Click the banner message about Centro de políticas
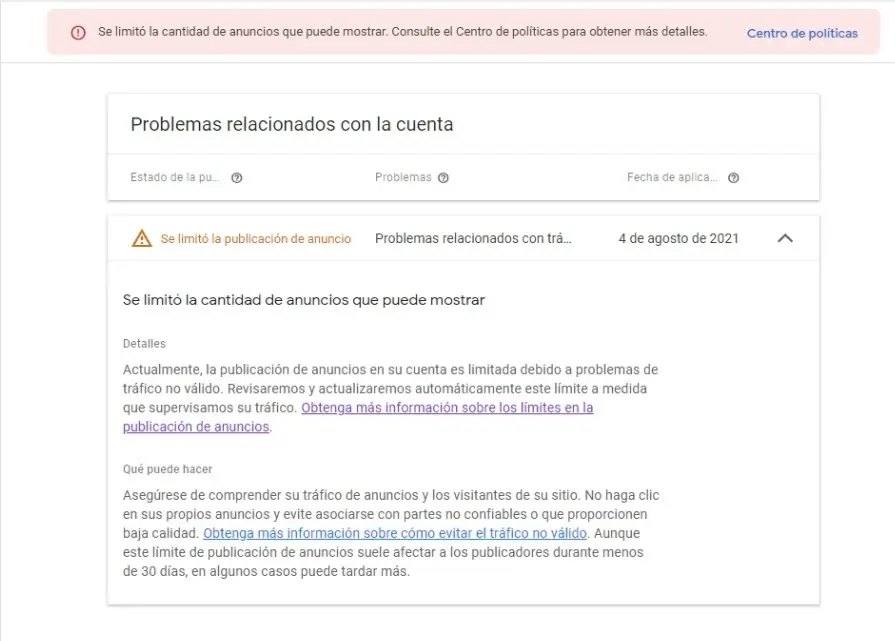The width and height of the screenshot is (895, 641). (x=402, y=32)
